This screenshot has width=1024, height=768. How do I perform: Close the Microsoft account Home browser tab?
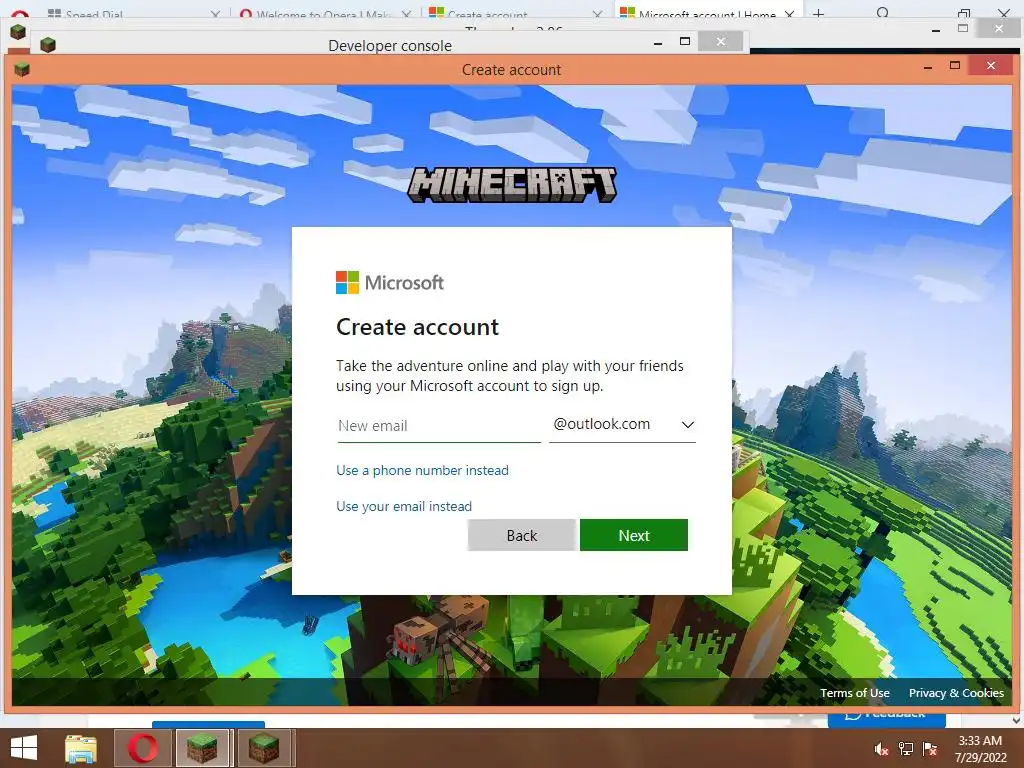click(789, 14)
